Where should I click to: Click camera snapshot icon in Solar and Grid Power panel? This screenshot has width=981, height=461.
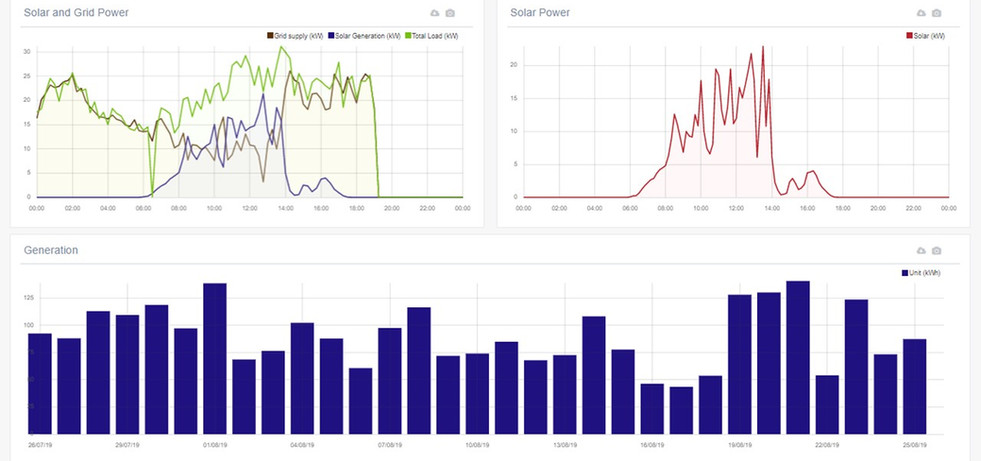pos(450,13)
